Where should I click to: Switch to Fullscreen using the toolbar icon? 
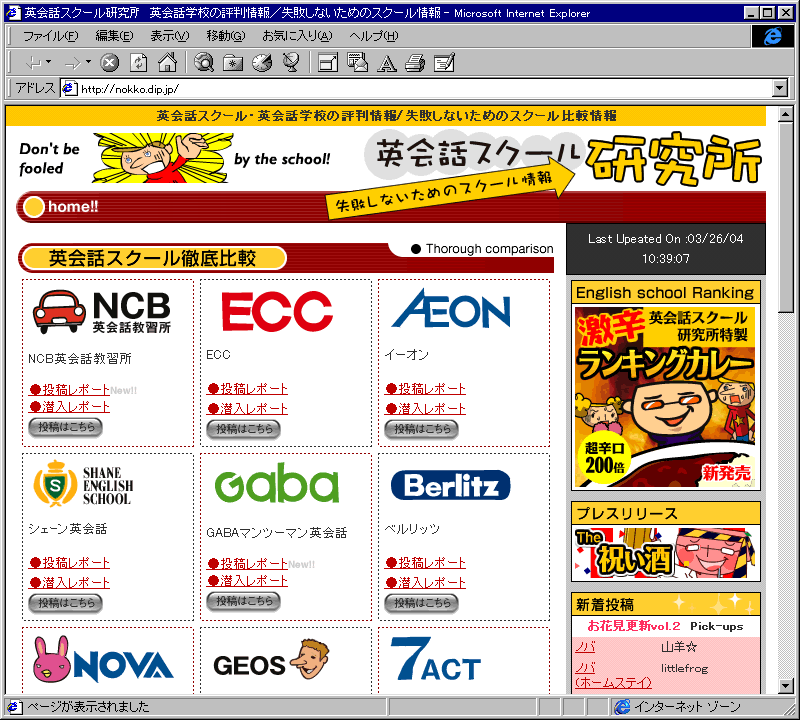point(328,63)
